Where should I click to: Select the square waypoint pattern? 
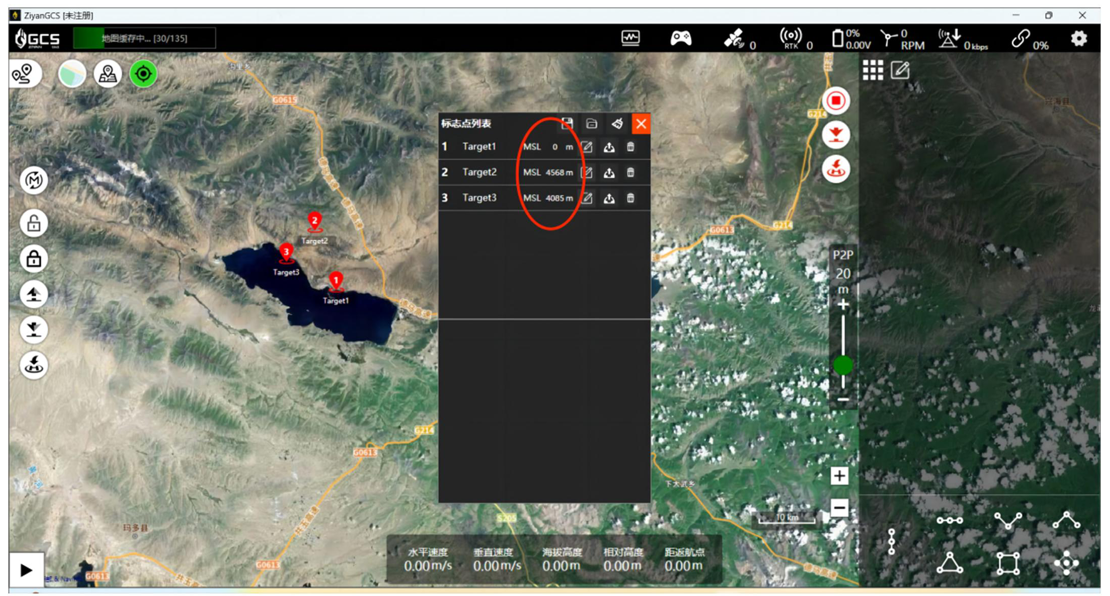1008,563
